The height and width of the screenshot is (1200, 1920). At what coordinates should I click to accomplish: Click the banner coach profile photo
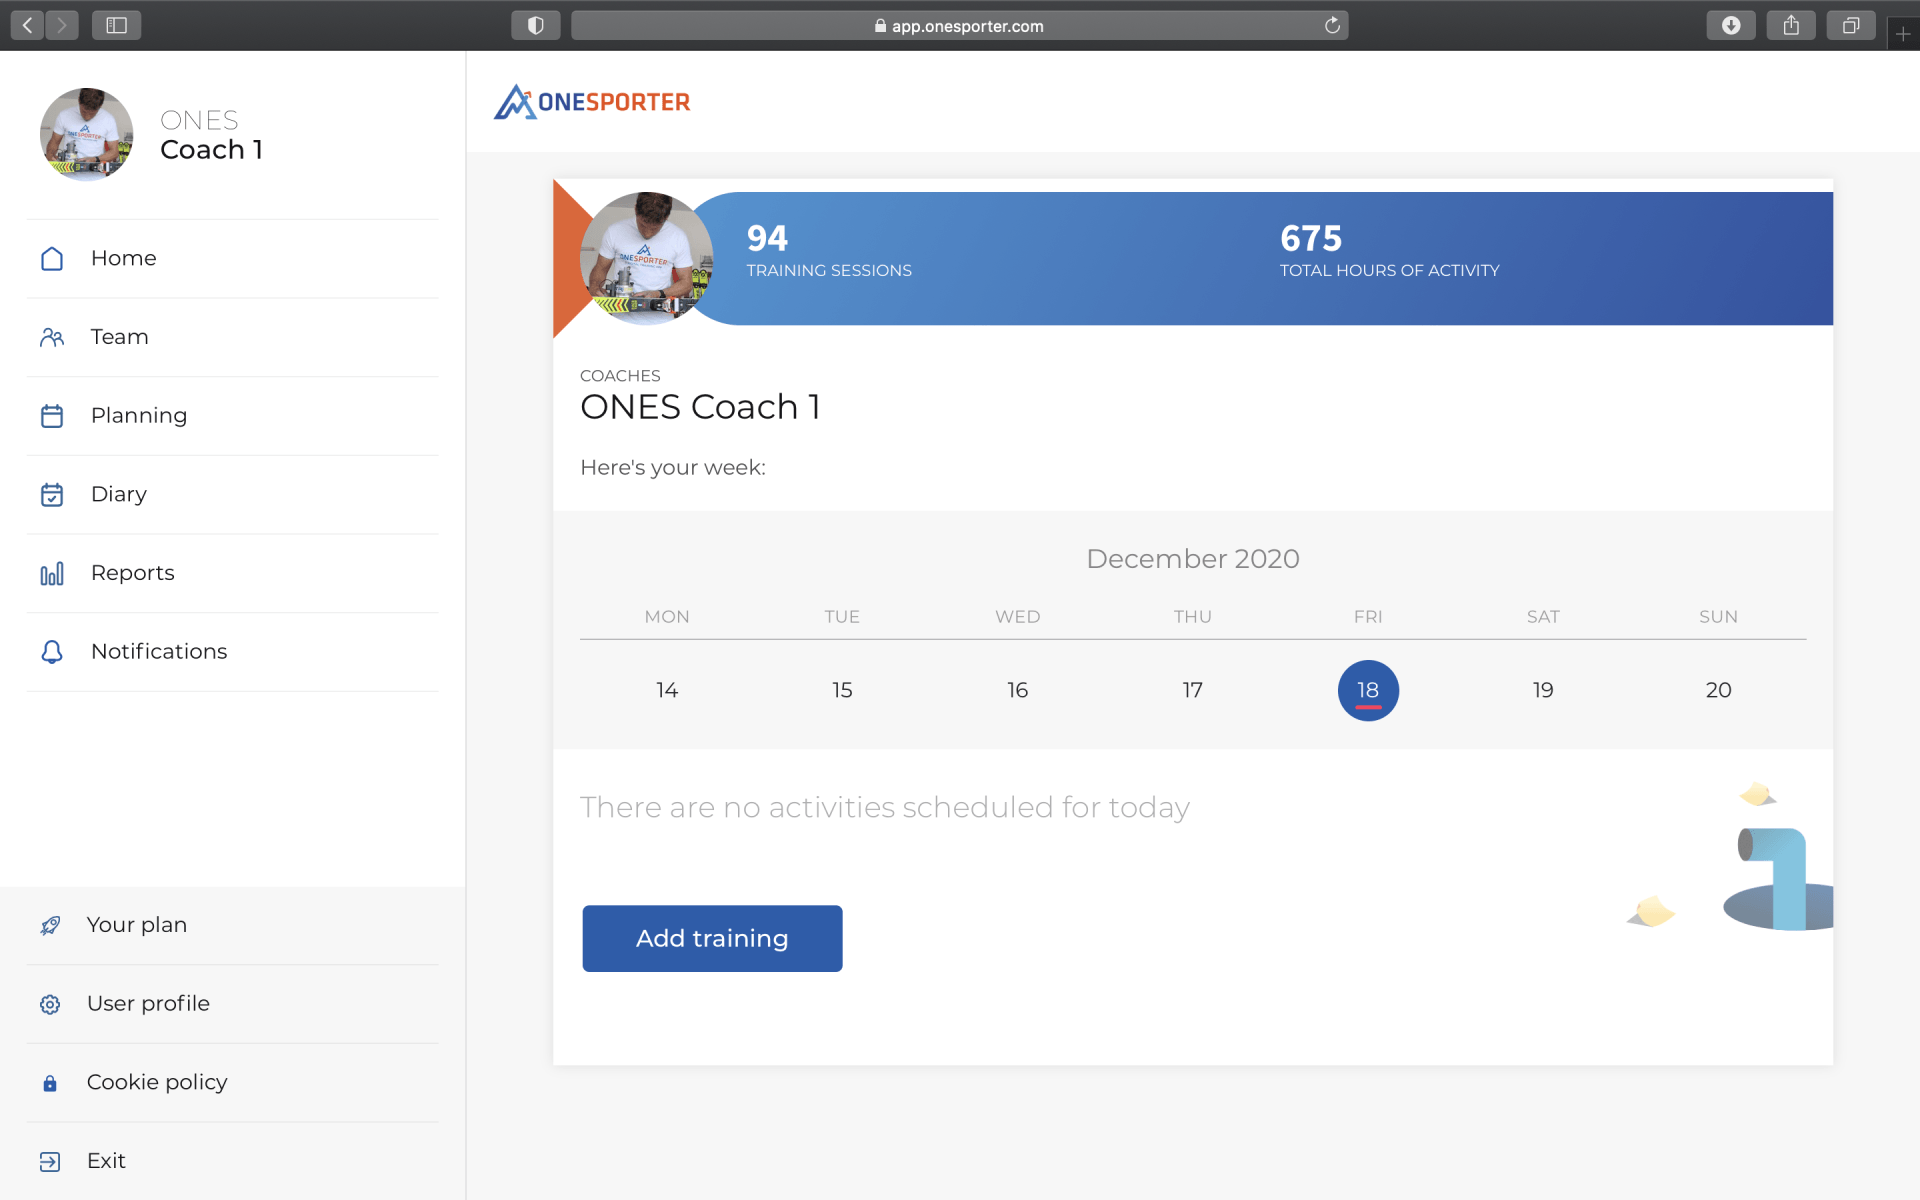(x=646, y=258)
